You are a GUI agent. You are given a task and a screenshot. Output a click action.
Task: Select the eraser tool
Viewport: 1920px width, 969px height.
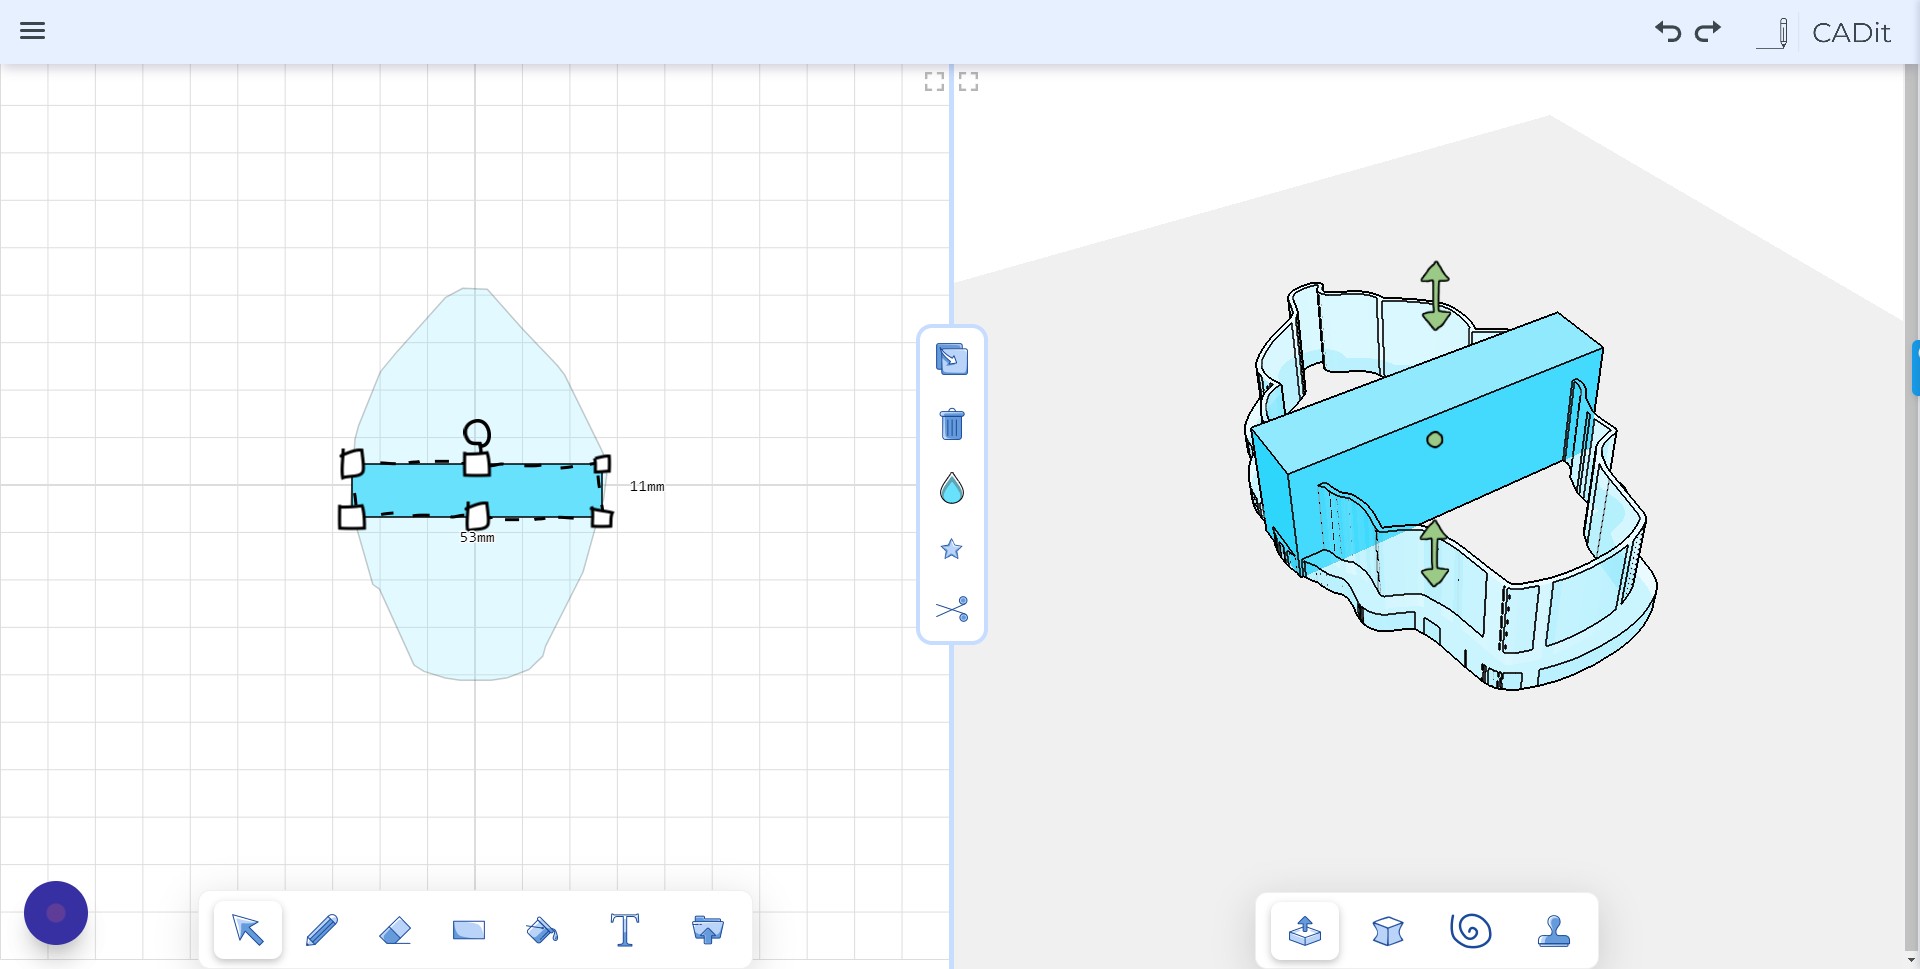396,931
